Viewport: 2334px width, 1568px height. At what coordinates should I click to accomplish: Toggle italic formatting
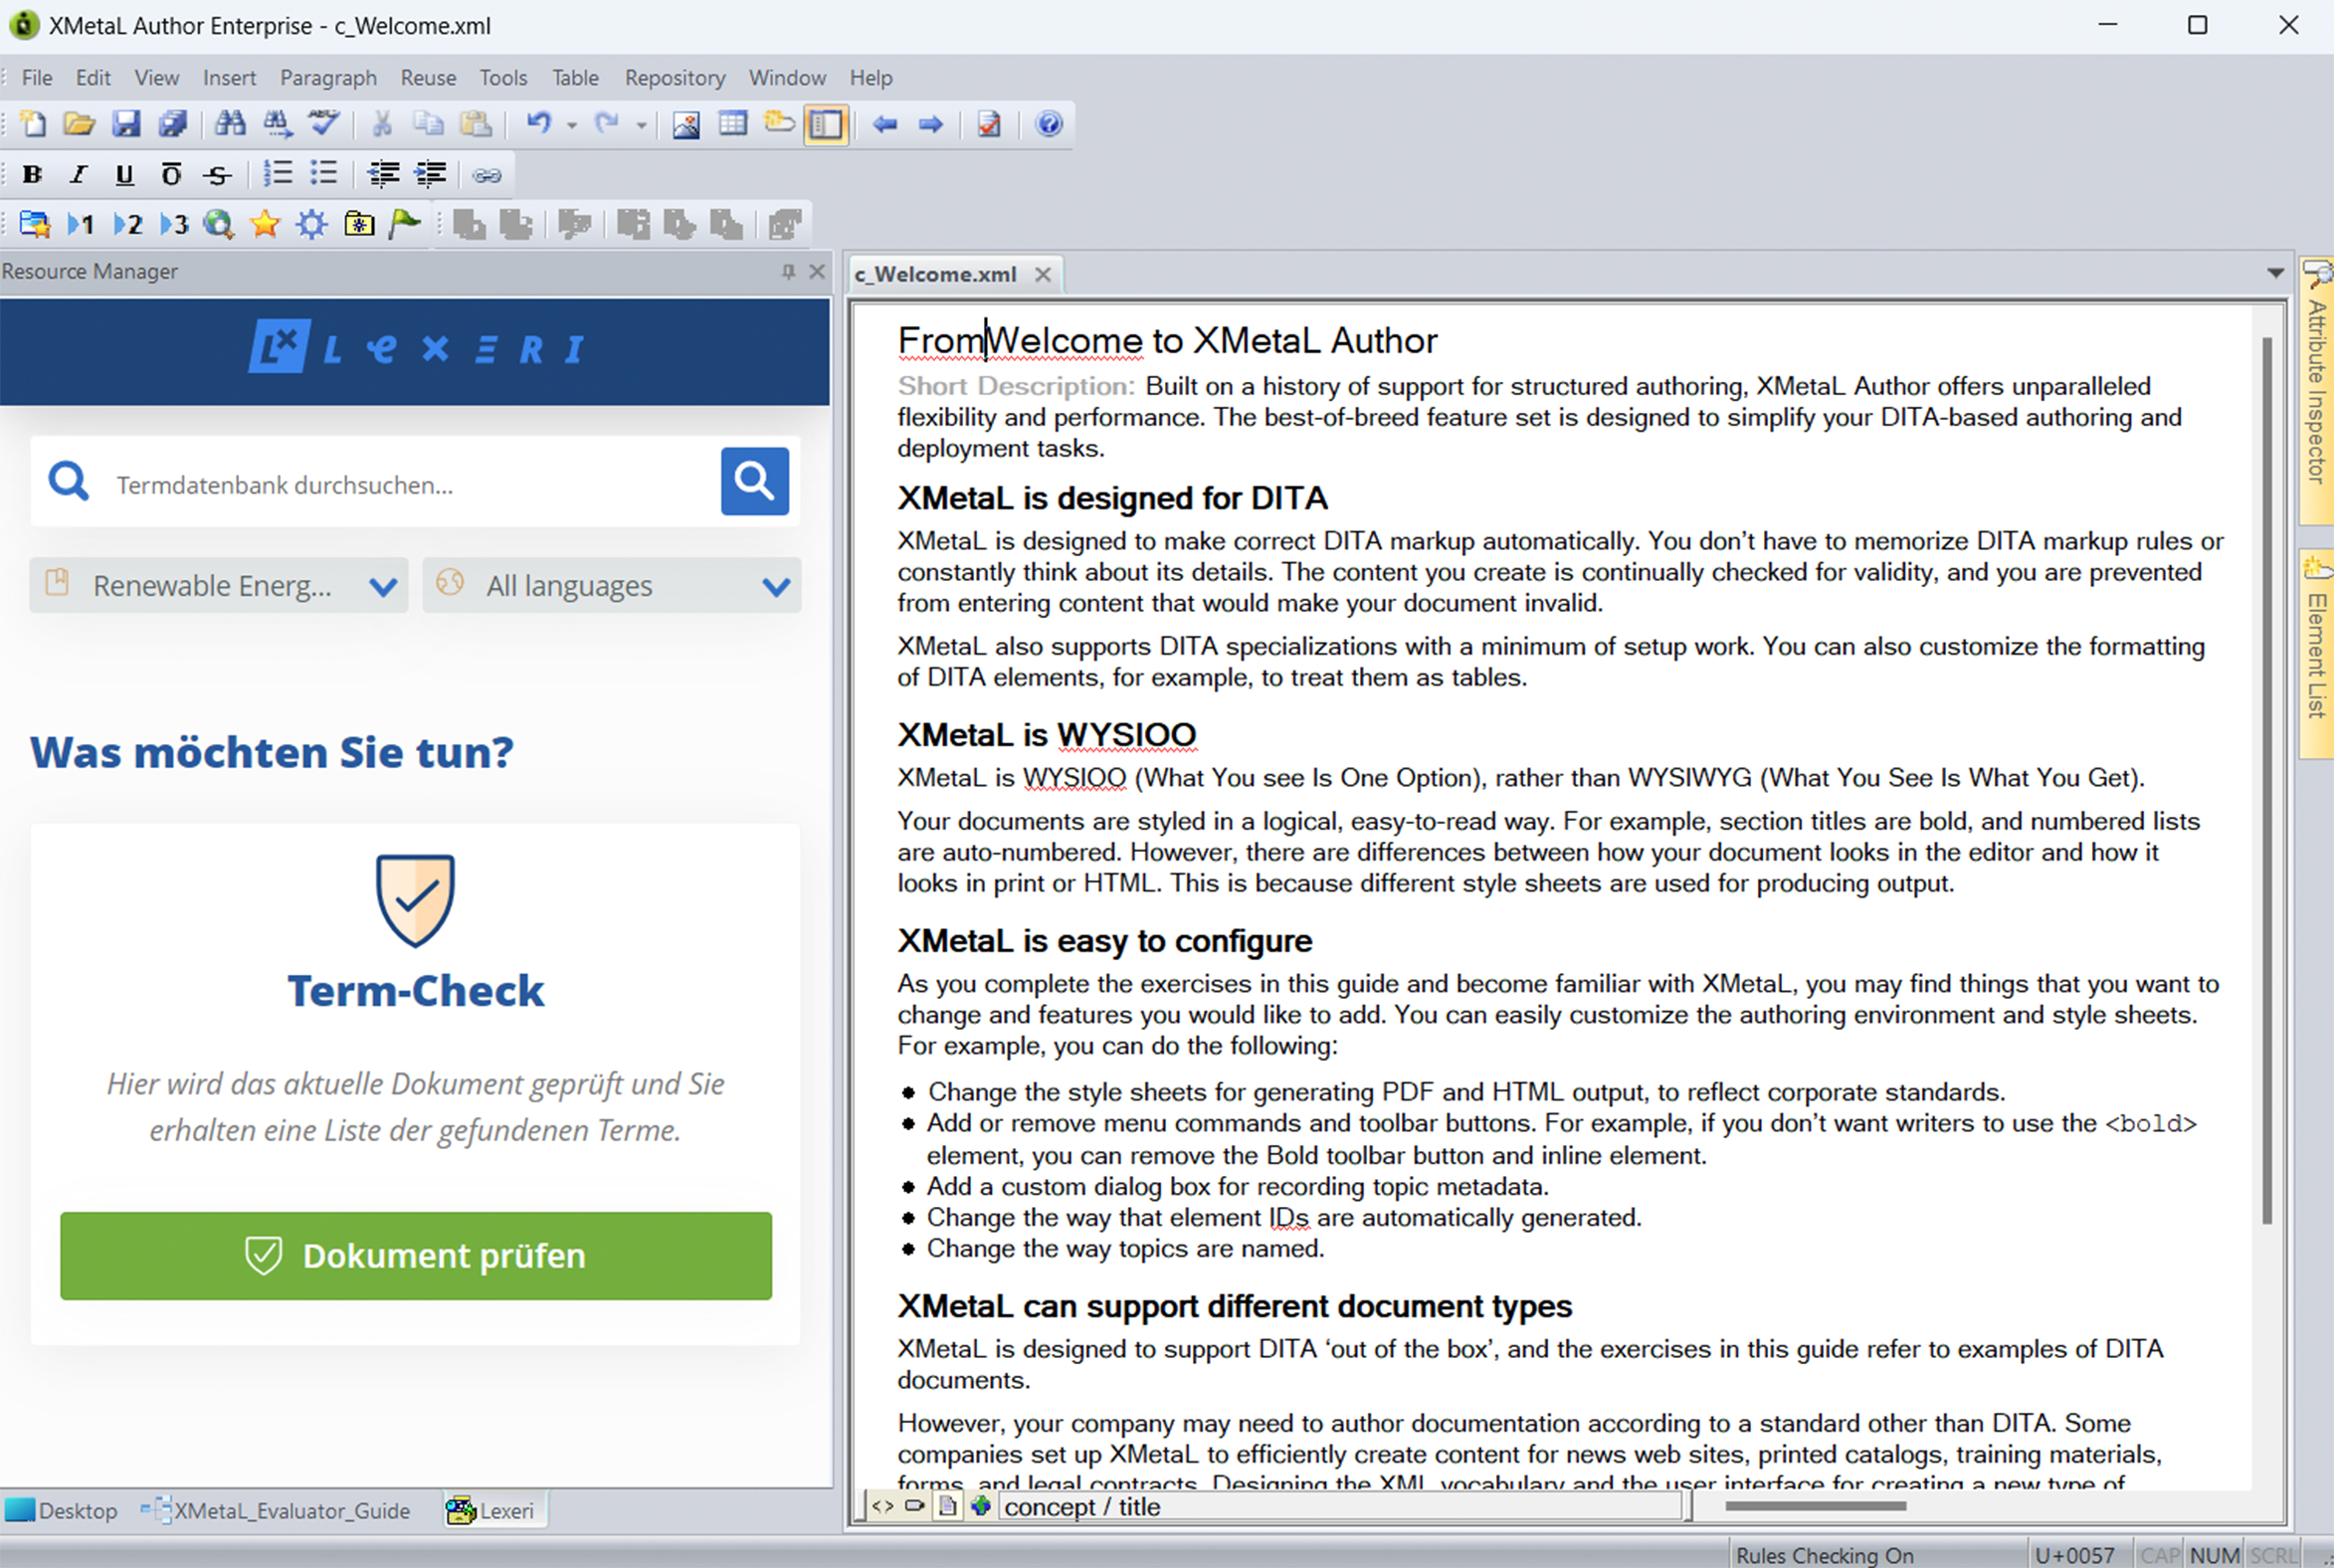tap(78, 174)
